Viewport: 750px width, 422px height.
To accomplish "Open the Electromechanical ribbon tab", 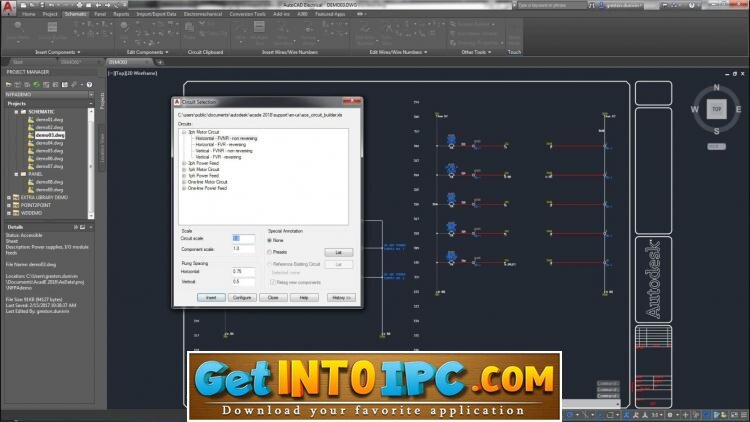I will (203, 14).
